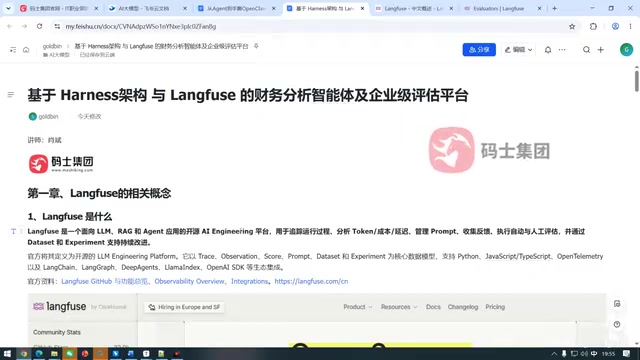Open the browser extensions puzzle icon
The image size is (640, 360).
point(593,26)
